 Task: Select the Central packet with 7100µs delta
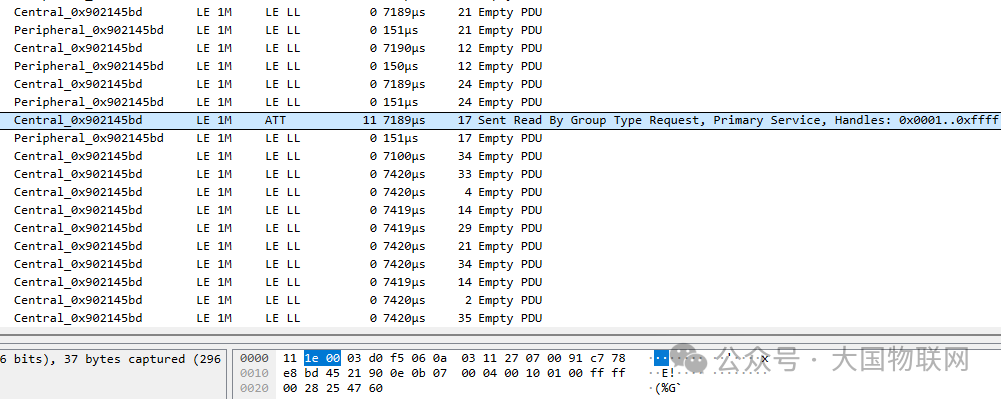(500, 156)
